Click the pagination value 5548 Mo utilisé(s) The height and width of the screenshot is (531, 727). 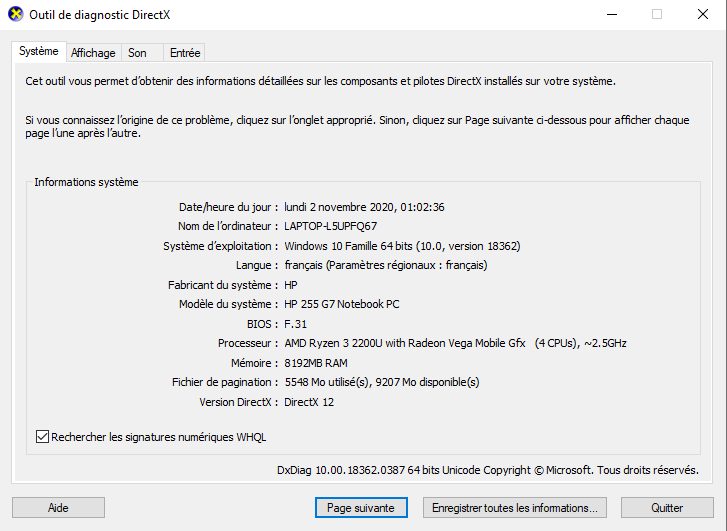[x=382, y=382]
